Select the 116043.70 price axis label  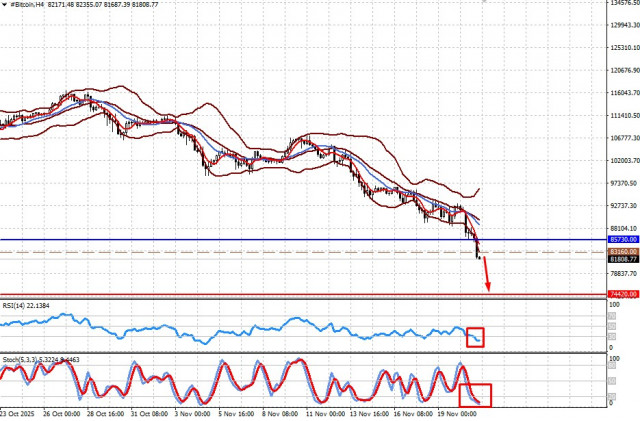625,93
